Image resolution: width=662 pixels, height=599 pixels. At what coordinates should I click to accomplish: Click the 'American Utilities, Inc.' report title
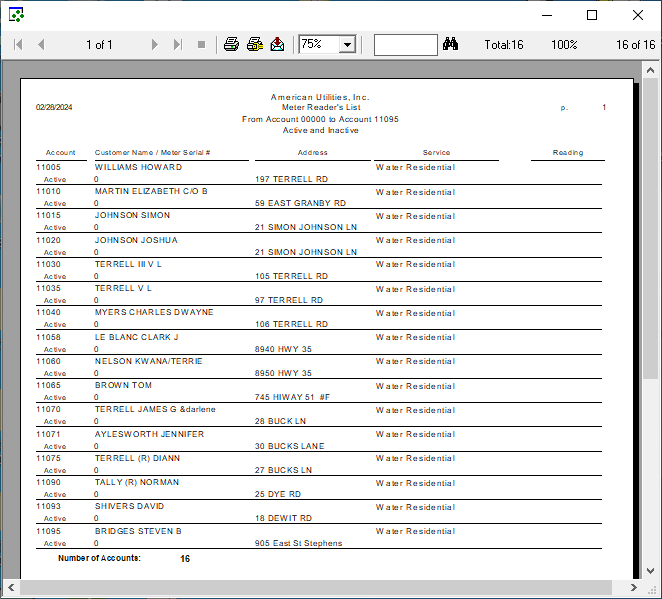coord(320,97)
